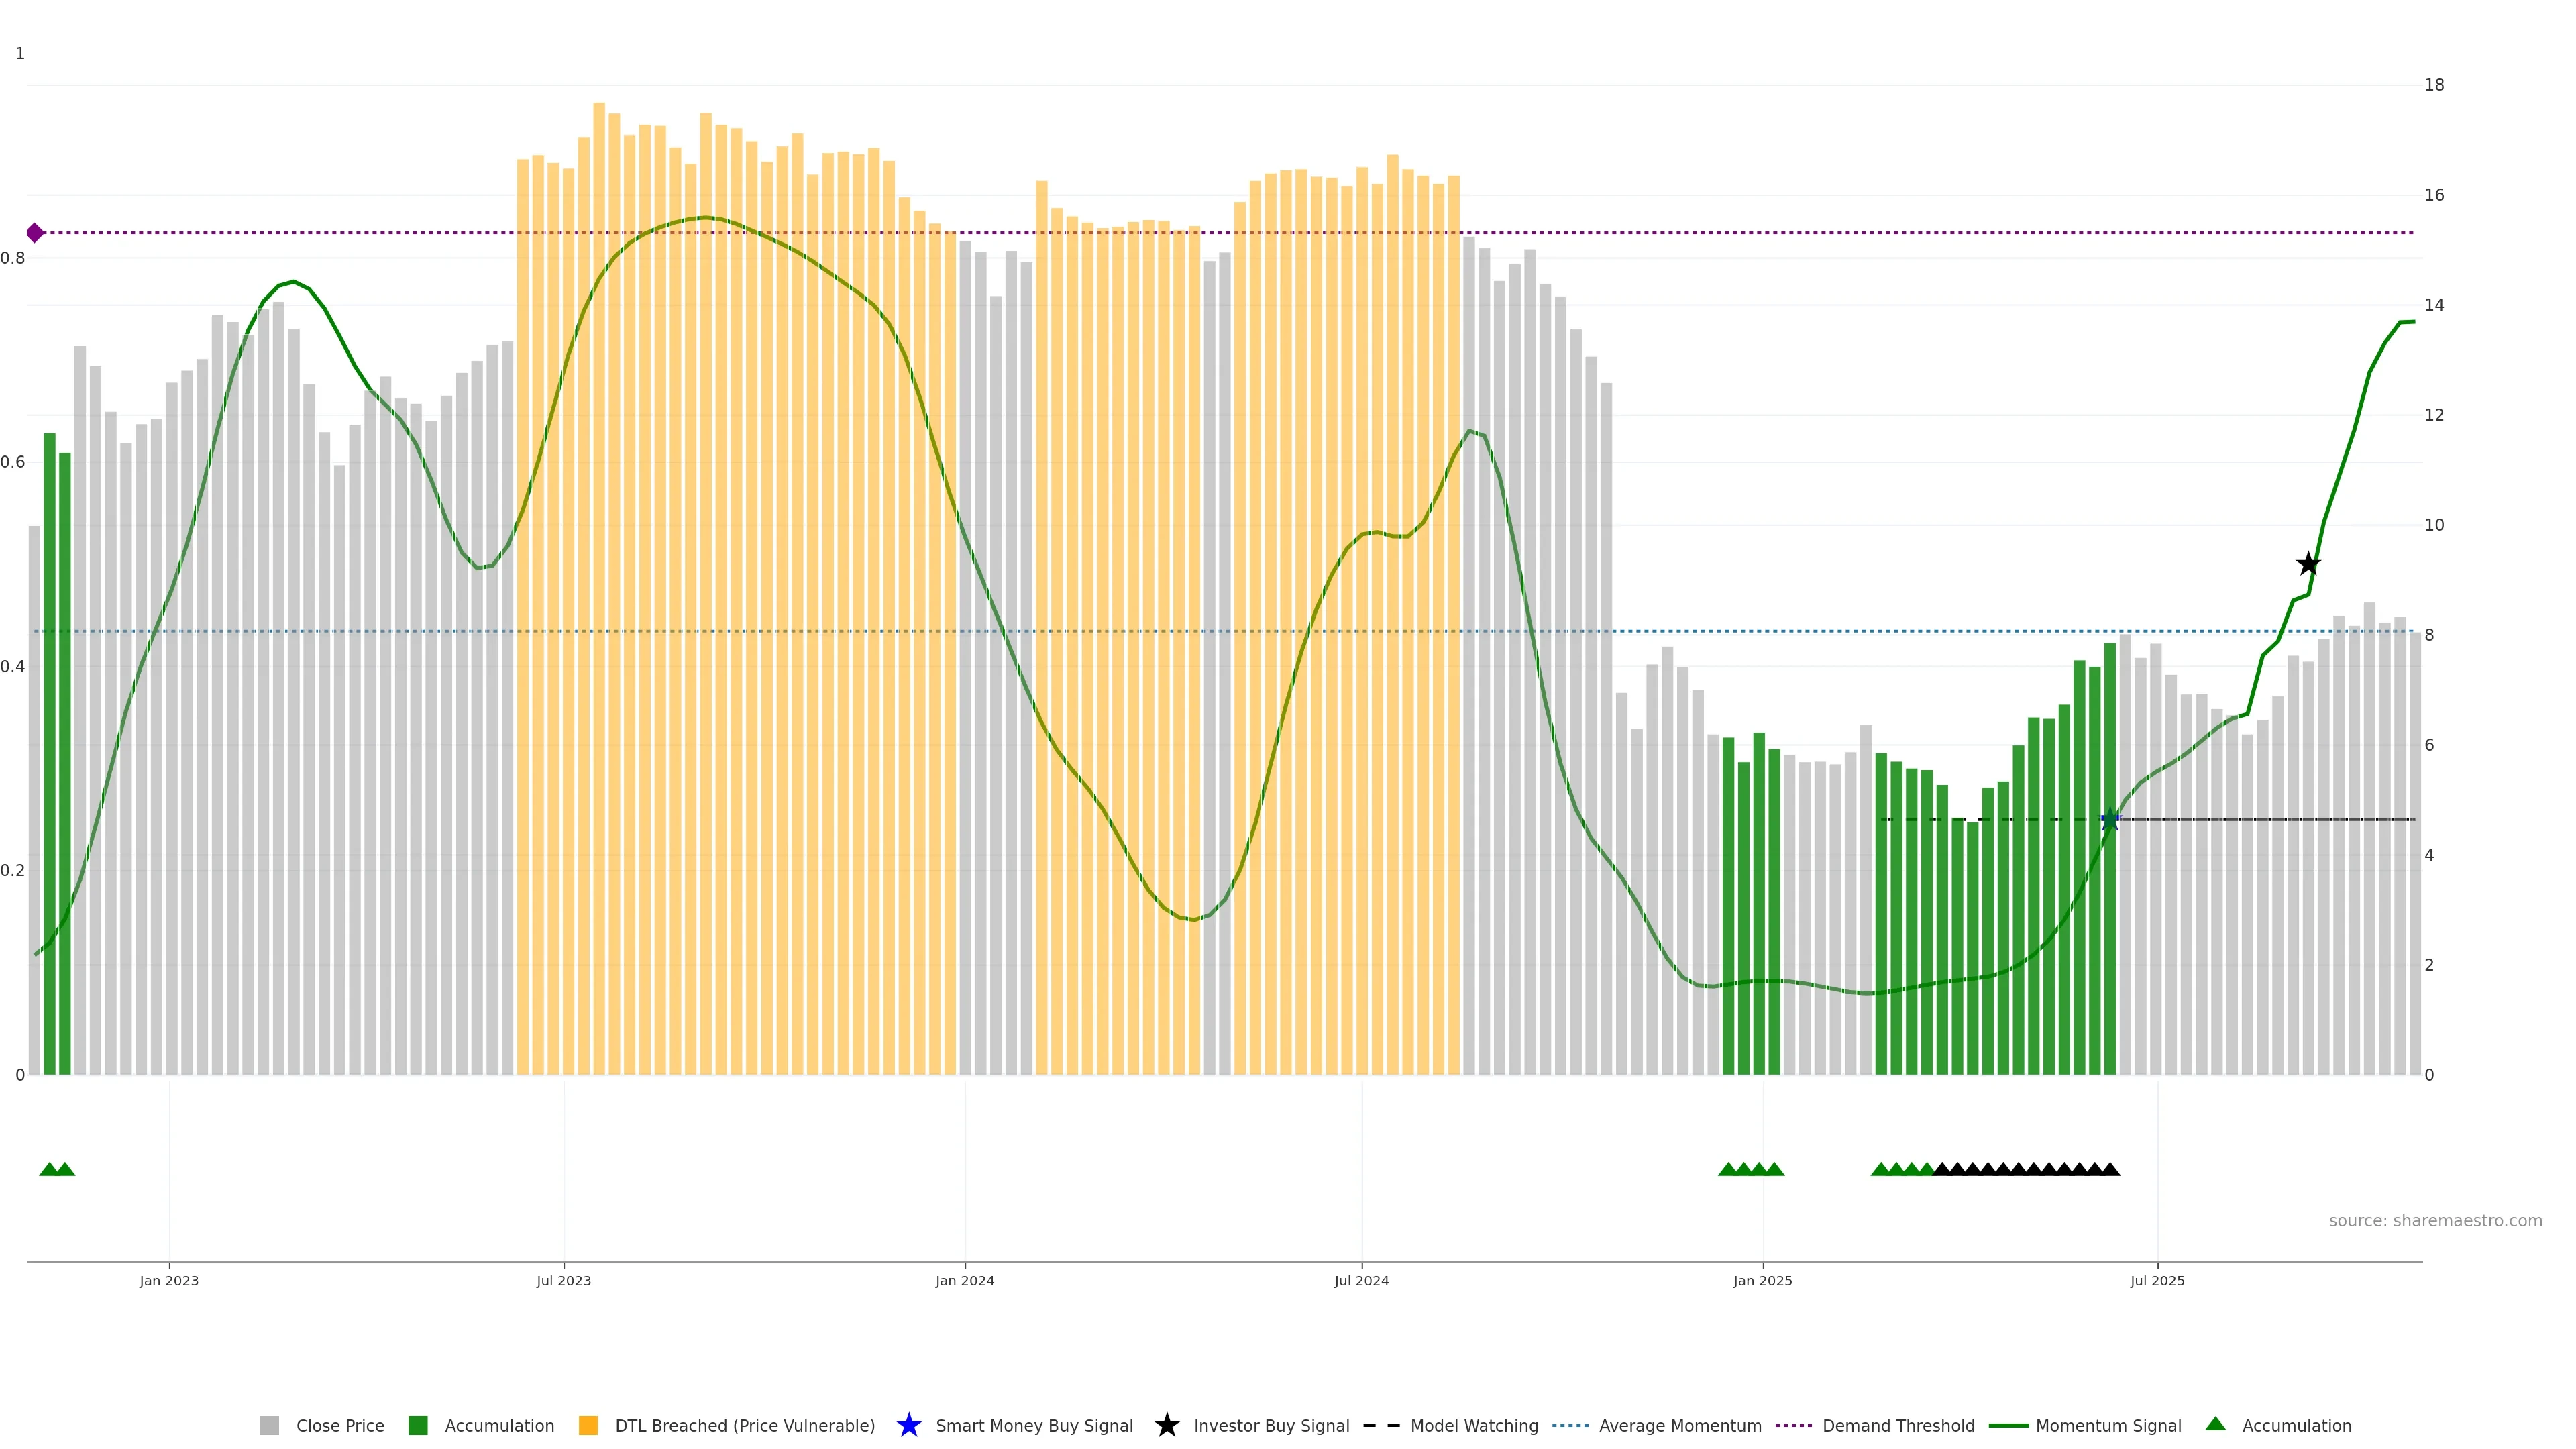Click the source: sharemaestro.com text
The height and width of the screenshot is (1449, 2576).
coord(2434,1220)
